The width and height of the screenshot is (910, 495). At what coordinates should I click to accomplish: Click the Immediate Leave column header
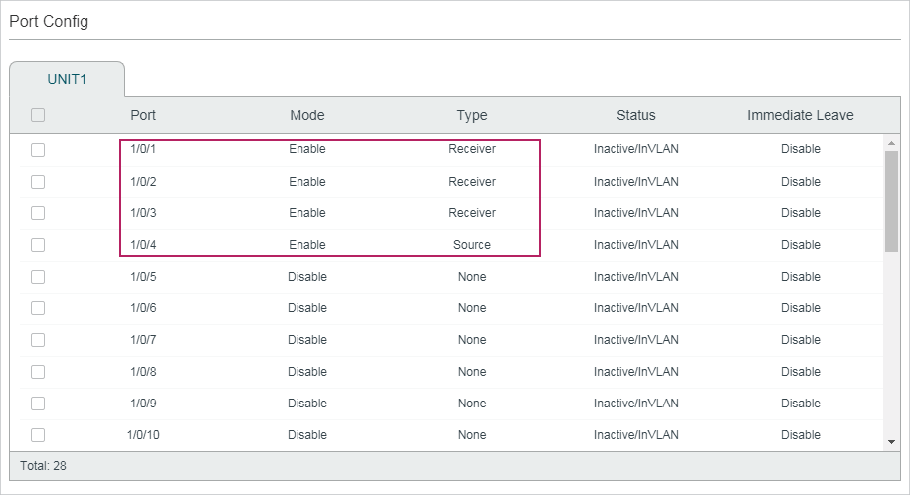coord(800,115)
